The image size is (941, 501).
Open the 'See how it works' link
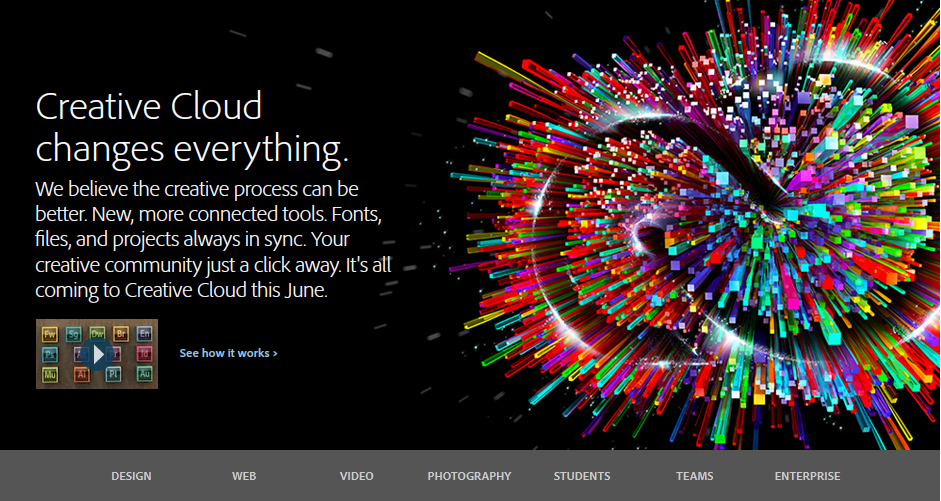click(229, 353)
